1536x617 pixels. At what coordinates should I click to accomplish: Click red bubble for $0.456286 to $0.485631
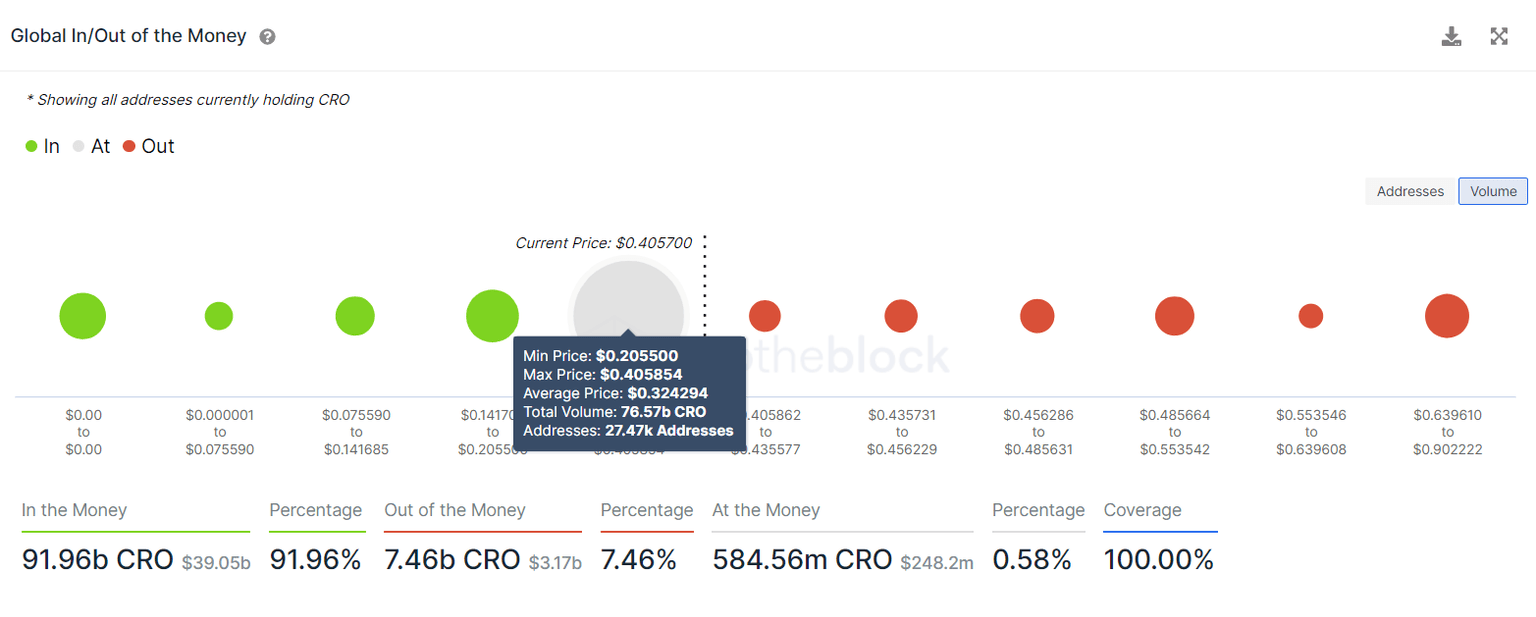[x=1037, y=316]
